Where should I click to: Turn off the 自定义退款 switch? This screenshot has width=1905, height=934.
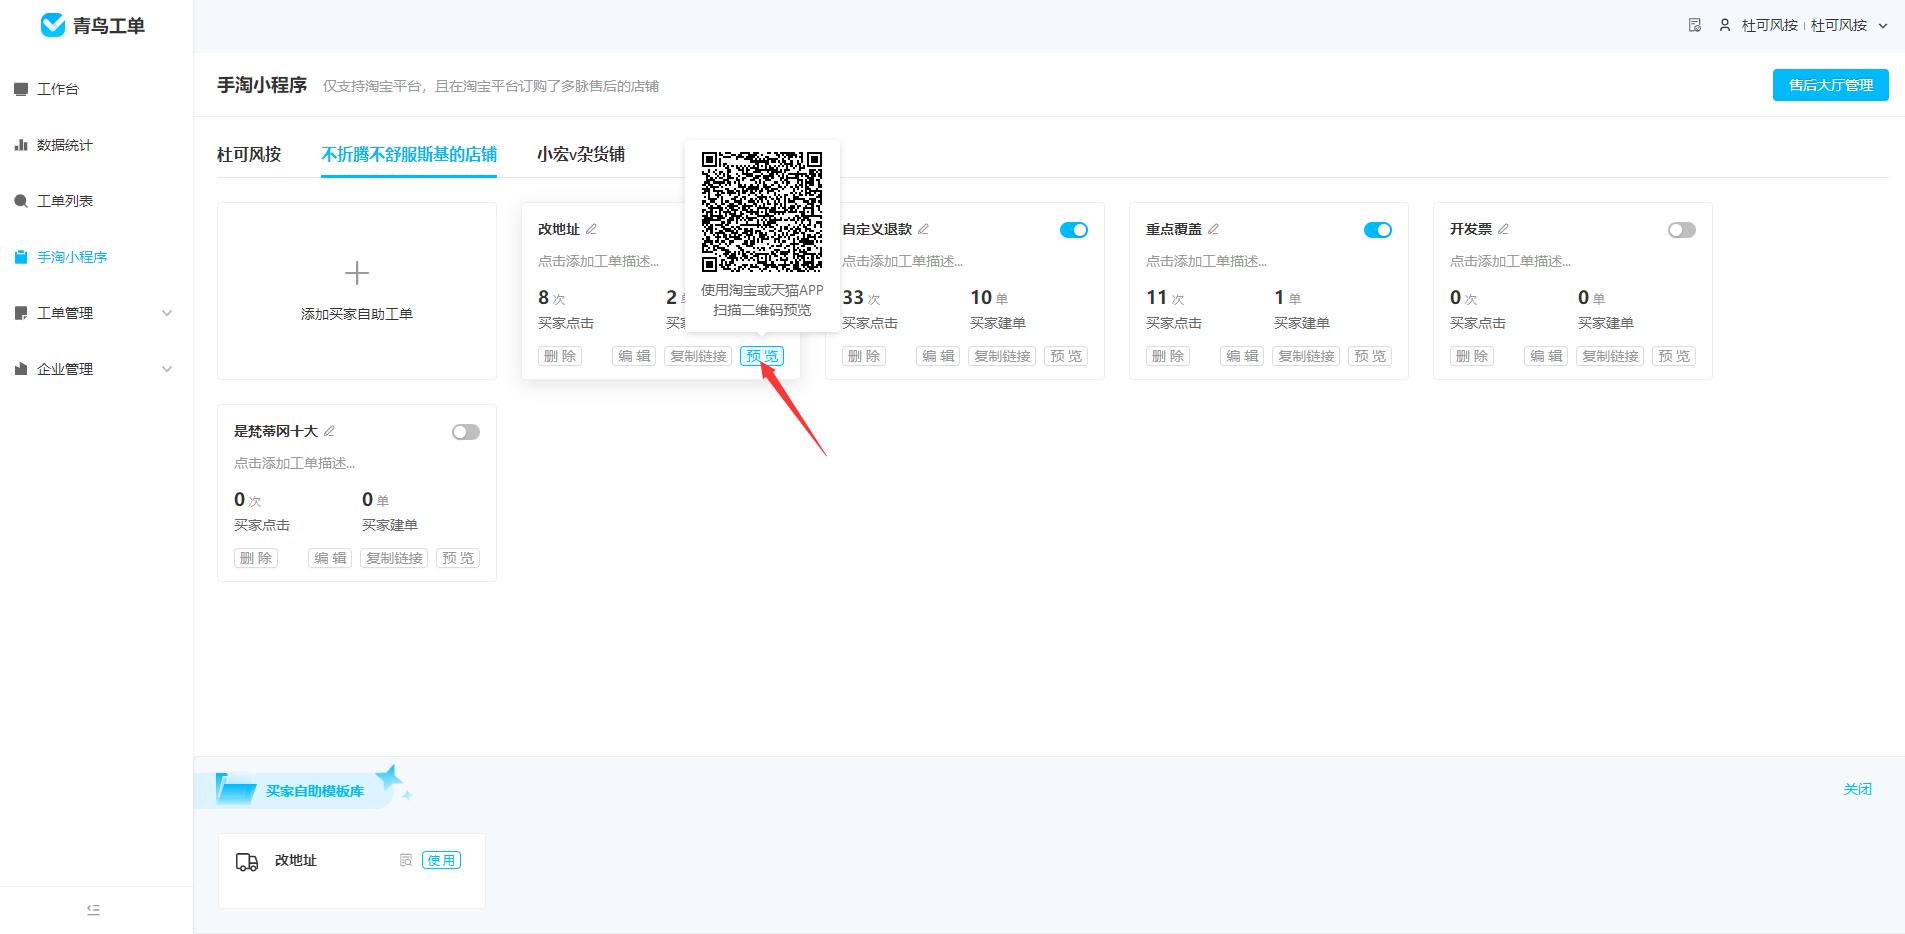(x=1074, y=230)
